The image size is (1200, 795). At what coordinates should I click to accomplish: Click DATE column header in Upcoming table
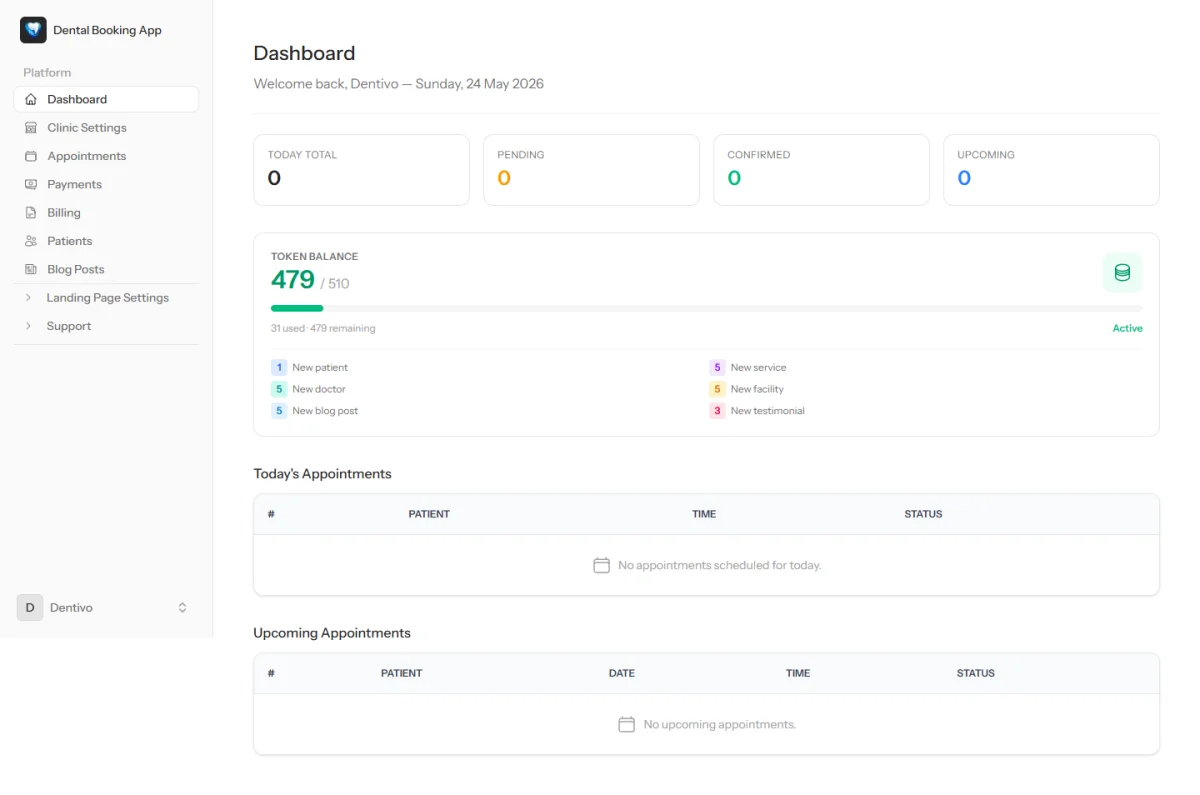tap(622, 673)
